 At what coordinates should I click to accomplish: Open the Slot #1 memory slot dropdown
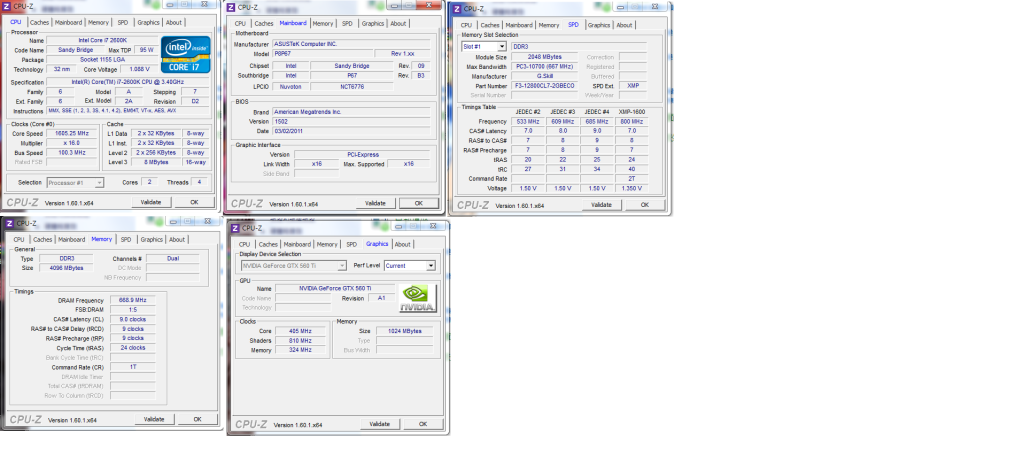502,47
